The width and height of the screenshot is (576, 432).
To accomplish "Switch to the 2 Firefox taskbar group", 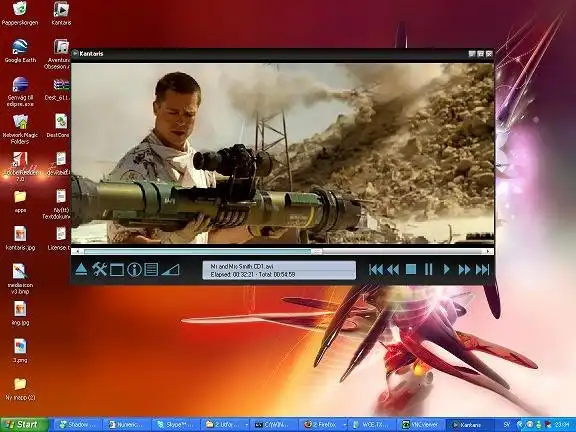I will pos(323,425).
